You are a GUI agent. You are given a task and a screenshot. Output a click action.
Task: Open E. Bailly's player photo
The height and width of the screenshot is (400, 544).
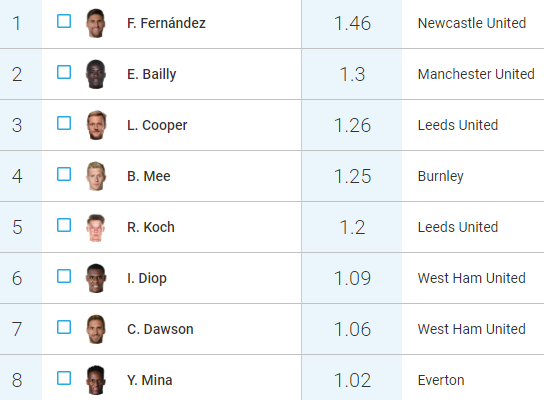96,74
